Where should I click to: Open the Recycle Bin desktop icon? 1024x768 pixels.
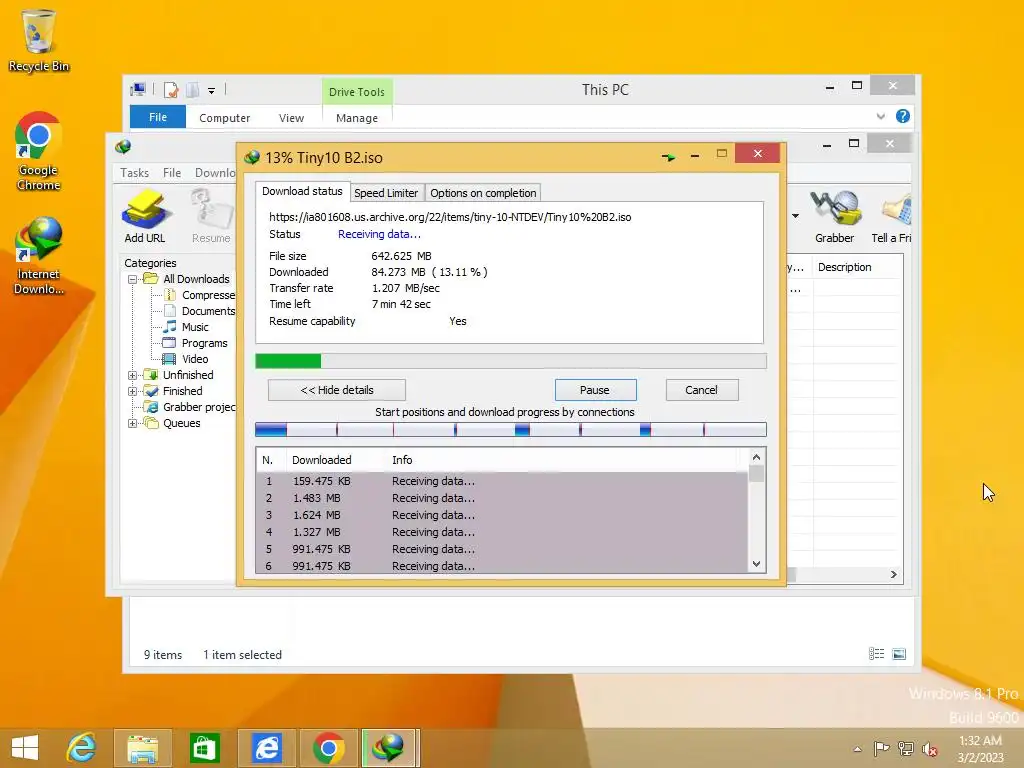tap(39, 40)
